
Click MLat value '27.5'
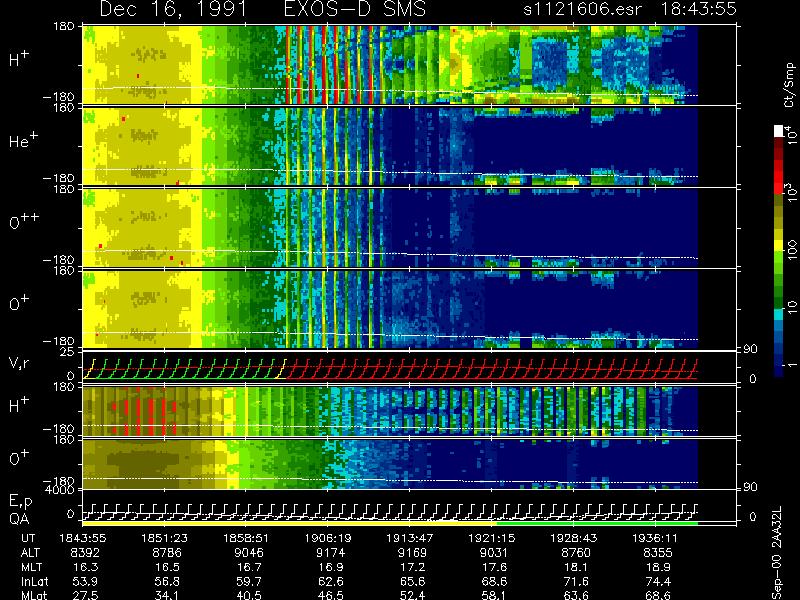pyautogui.click(x=85, y=595)
